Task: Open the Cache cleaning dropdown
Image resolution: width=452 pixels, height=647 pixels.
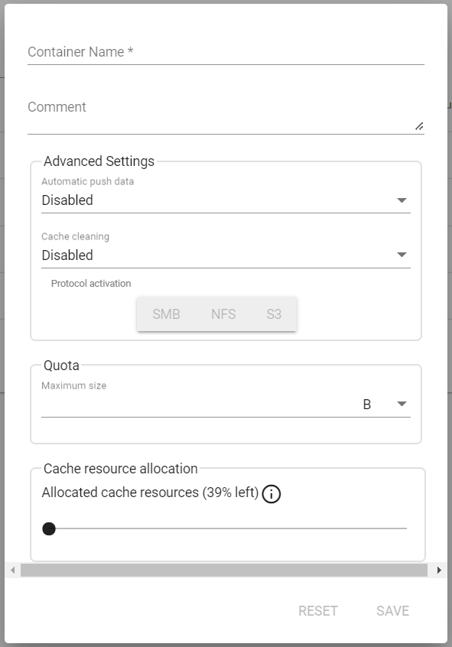Action: point(226,255)
